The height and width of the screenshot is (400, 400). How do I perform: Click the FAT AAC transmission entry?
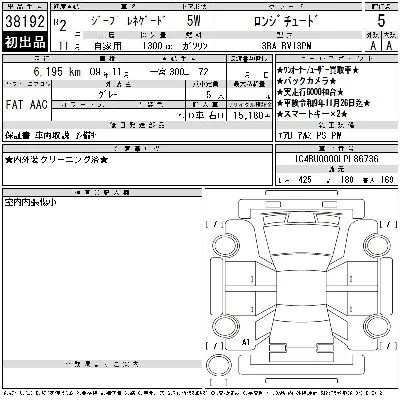27,105
